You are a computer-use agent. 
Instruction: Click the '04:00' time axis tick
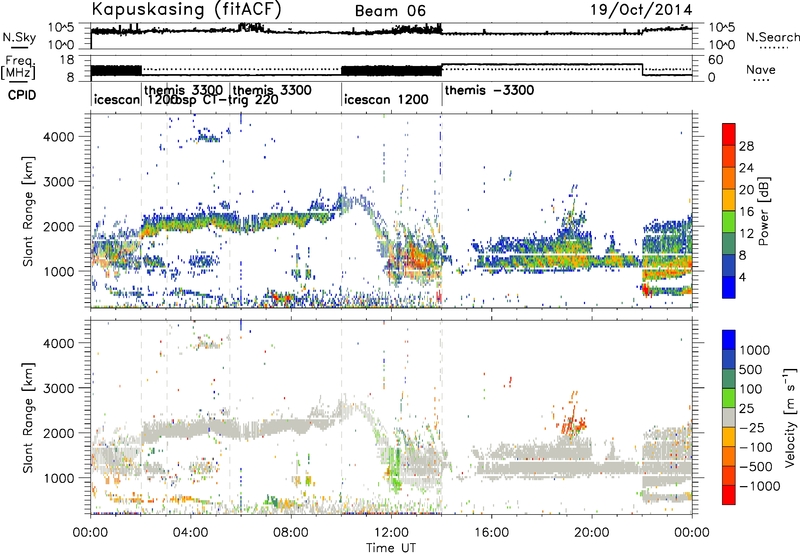(191, 533)
